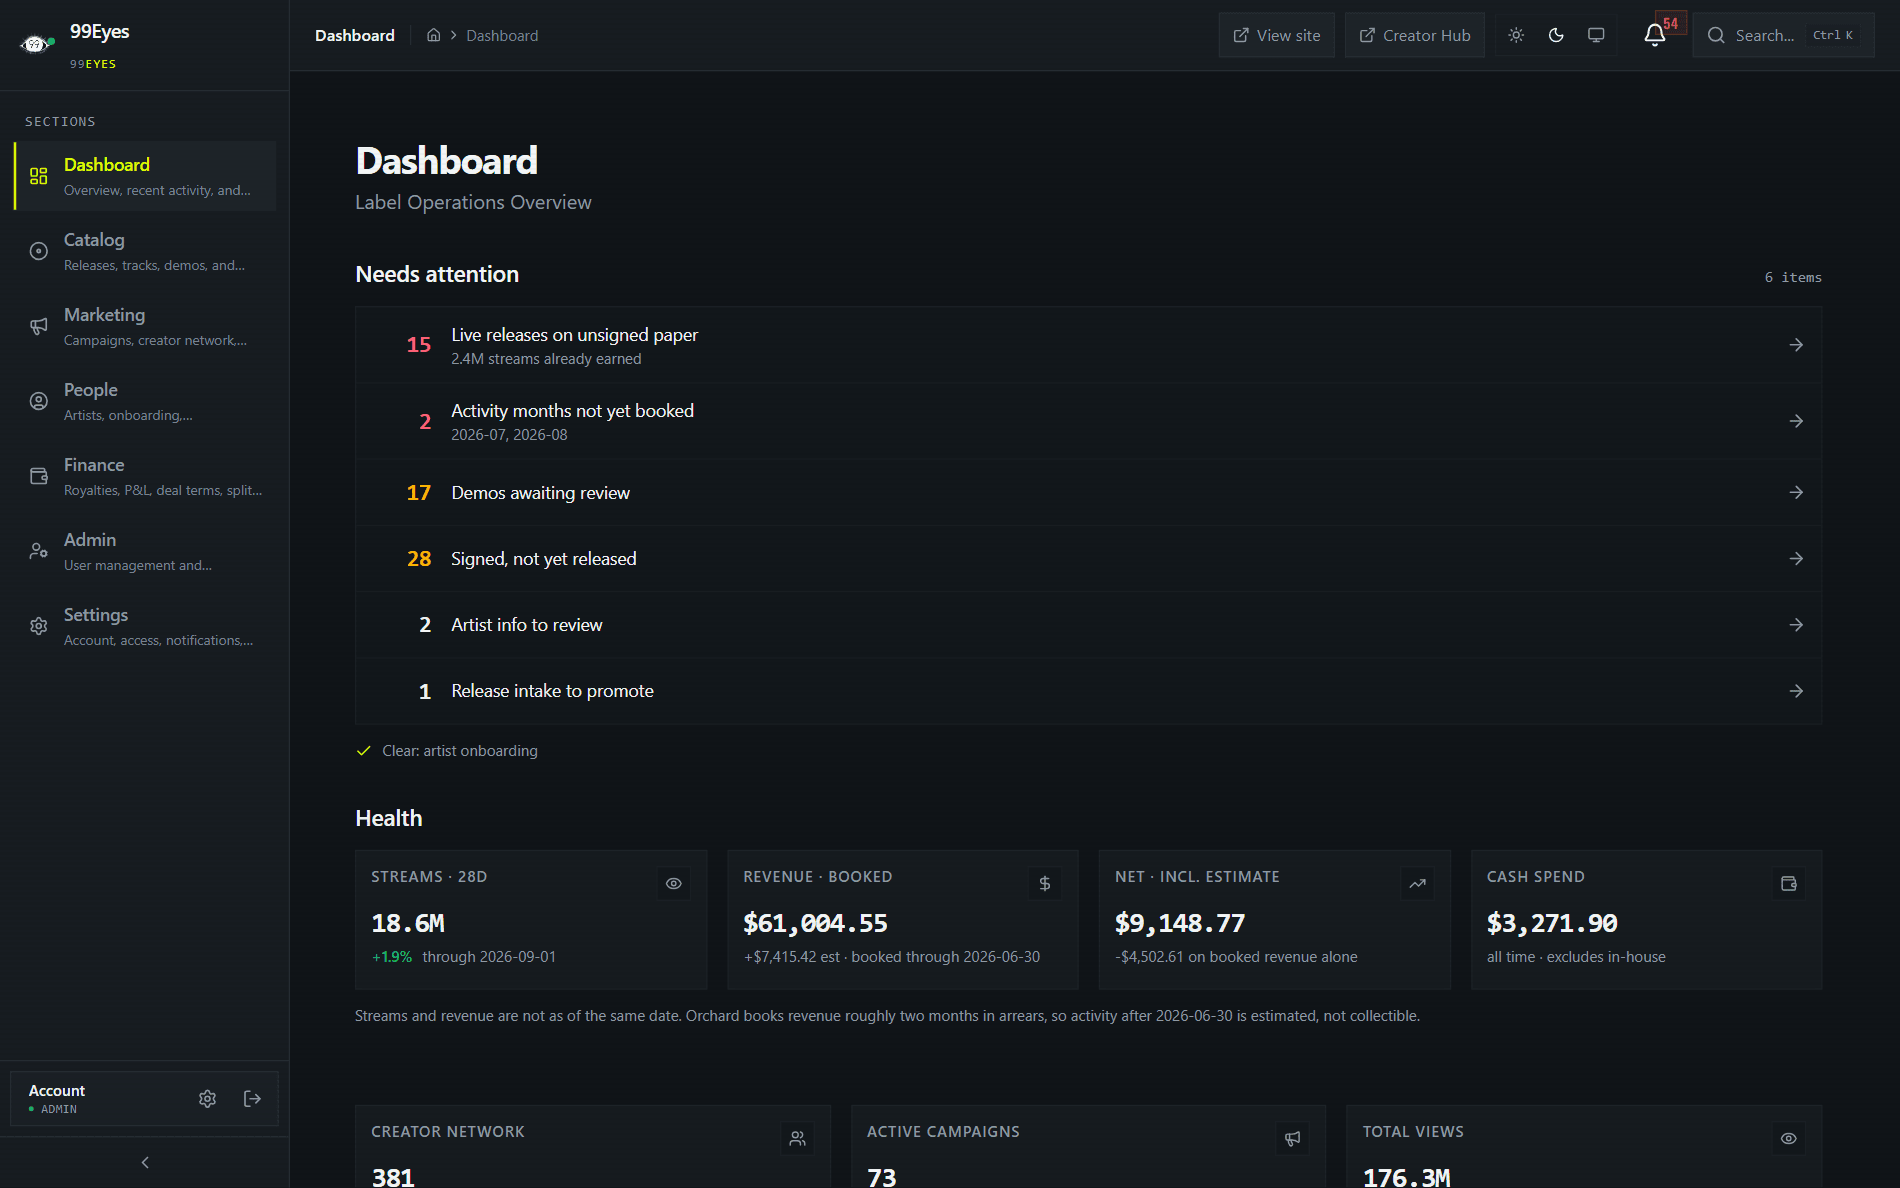This screenshot has width=1900, height=1188.
Task: Click the home breadcrumb icon
Action: tap(433, 35)
